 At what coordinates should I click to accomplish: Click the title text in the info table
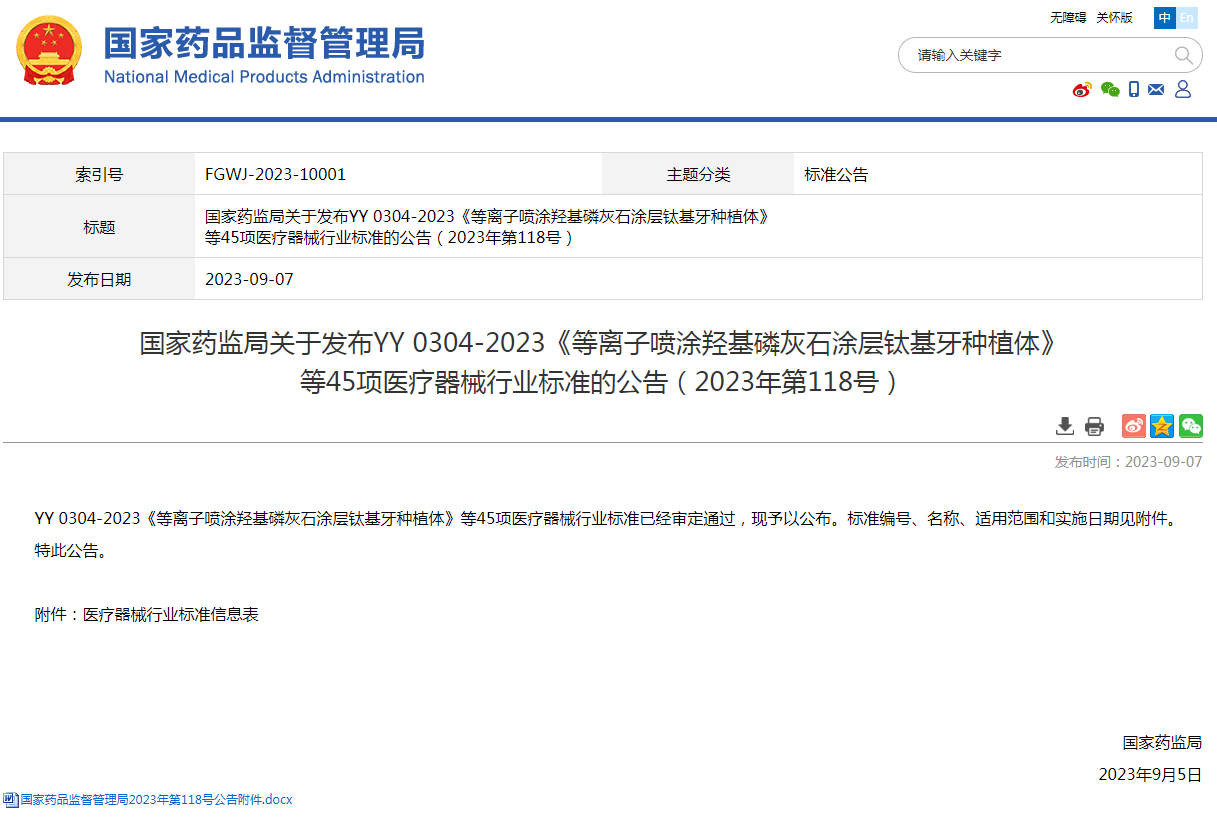coord(489,227)
